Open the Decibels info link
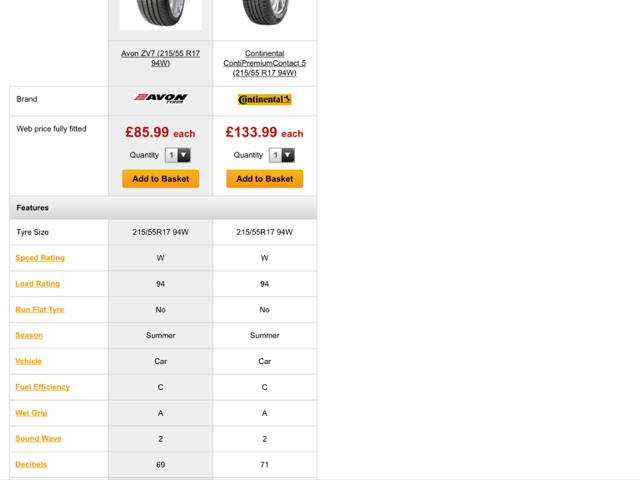 pyautogui.click(x=31, y=464)
